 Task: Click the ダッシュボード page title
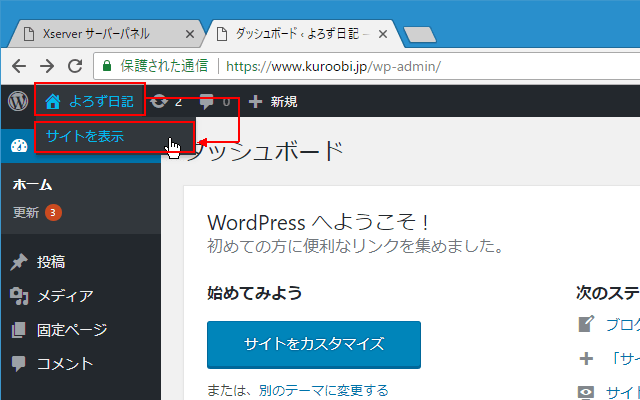pyautogui.click(x=265, y=151)
